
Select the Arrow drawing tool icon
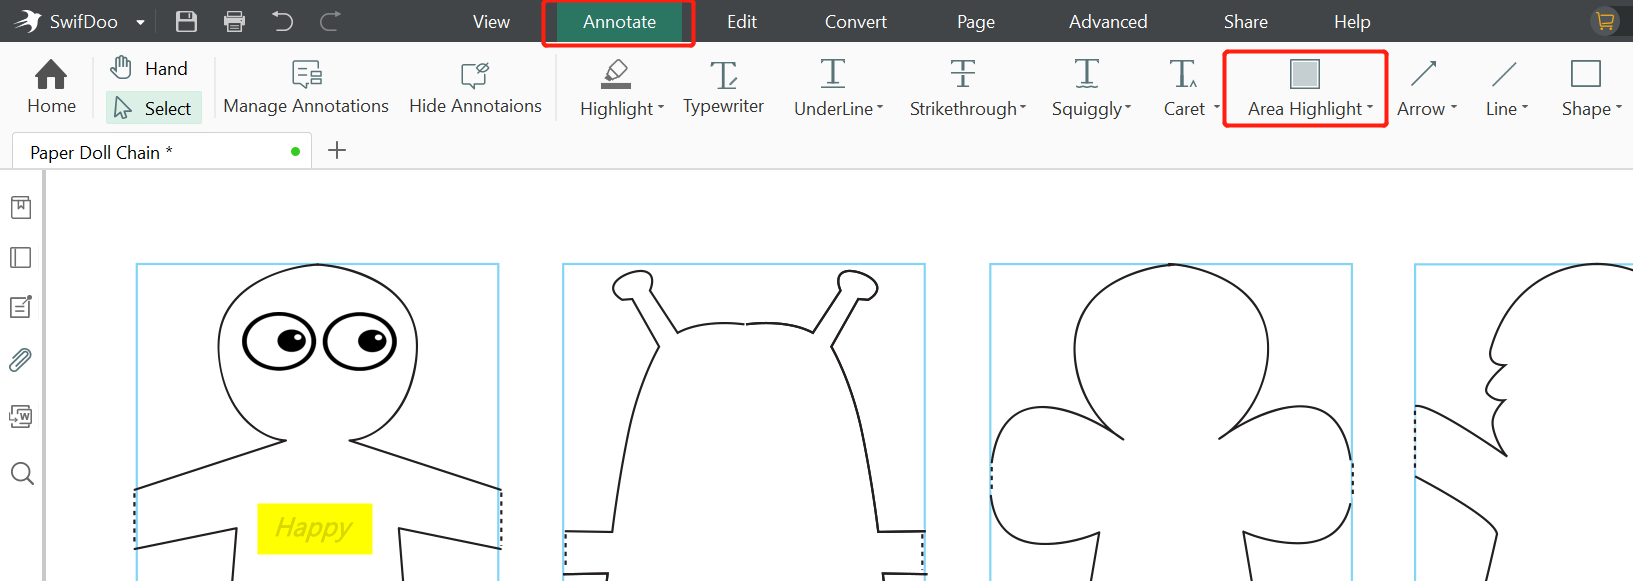[1423, 73]
